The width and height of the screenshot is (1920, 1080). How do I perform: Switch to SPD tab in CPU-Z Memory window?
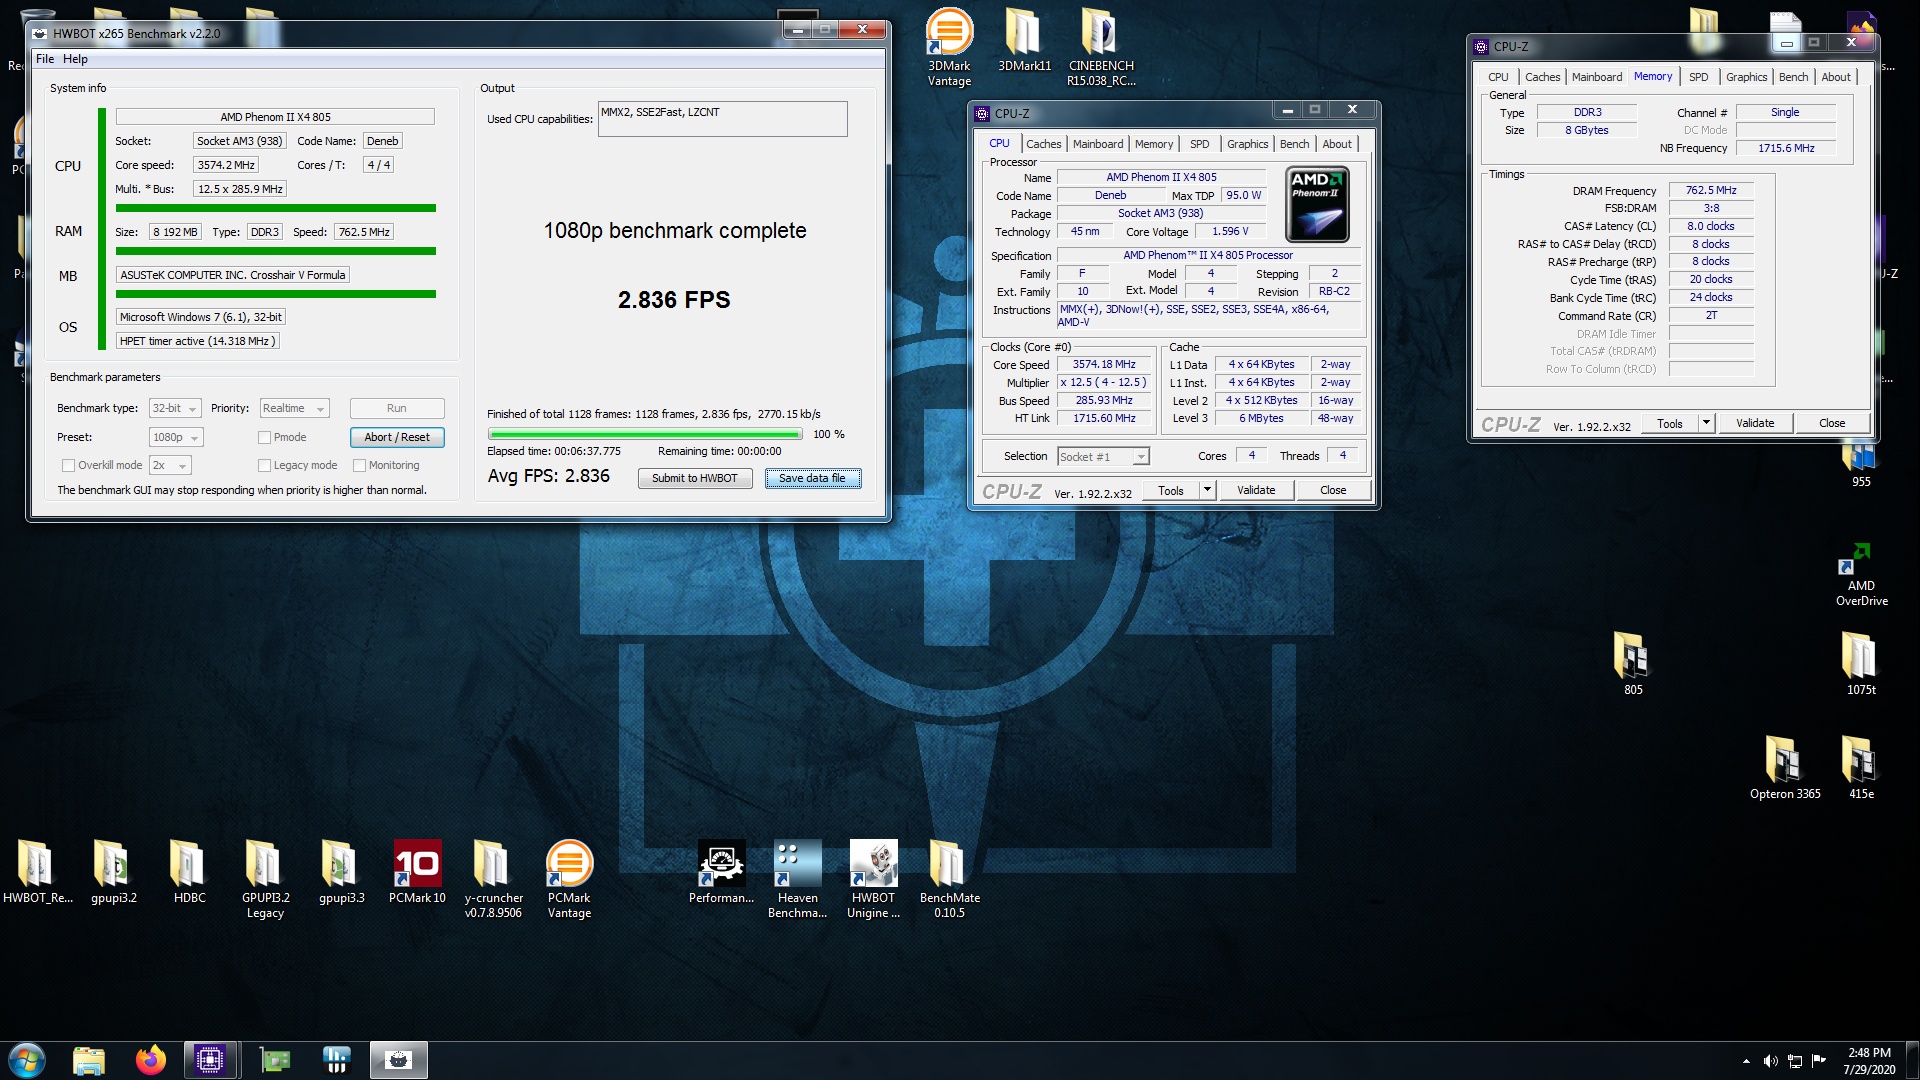click(x=1698, y=77)
